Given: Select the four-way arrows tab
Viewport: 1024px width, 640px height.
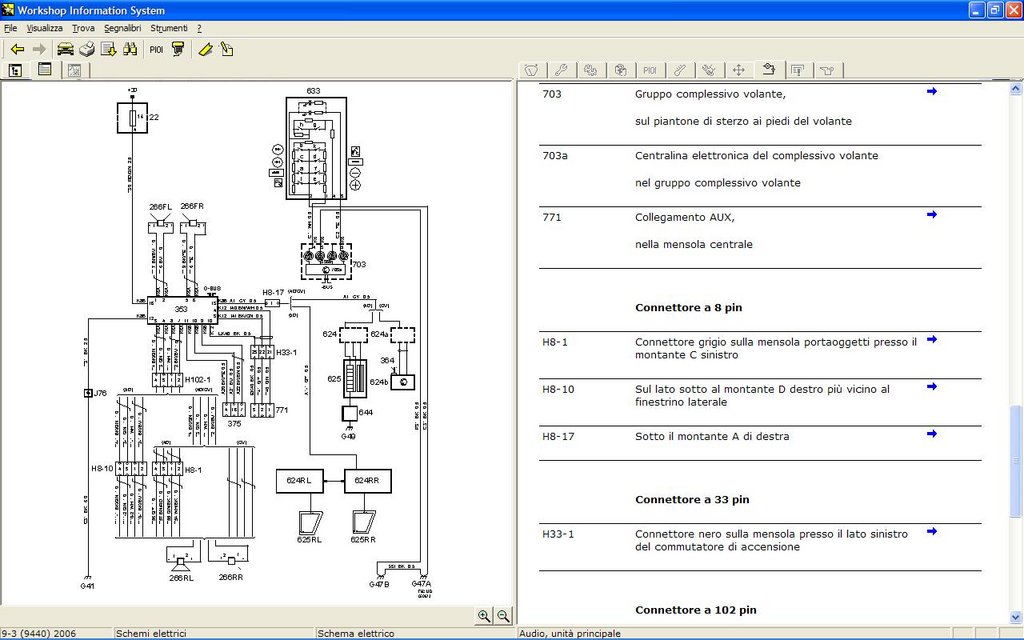Looking at the screenshot, I should [739, 70].
